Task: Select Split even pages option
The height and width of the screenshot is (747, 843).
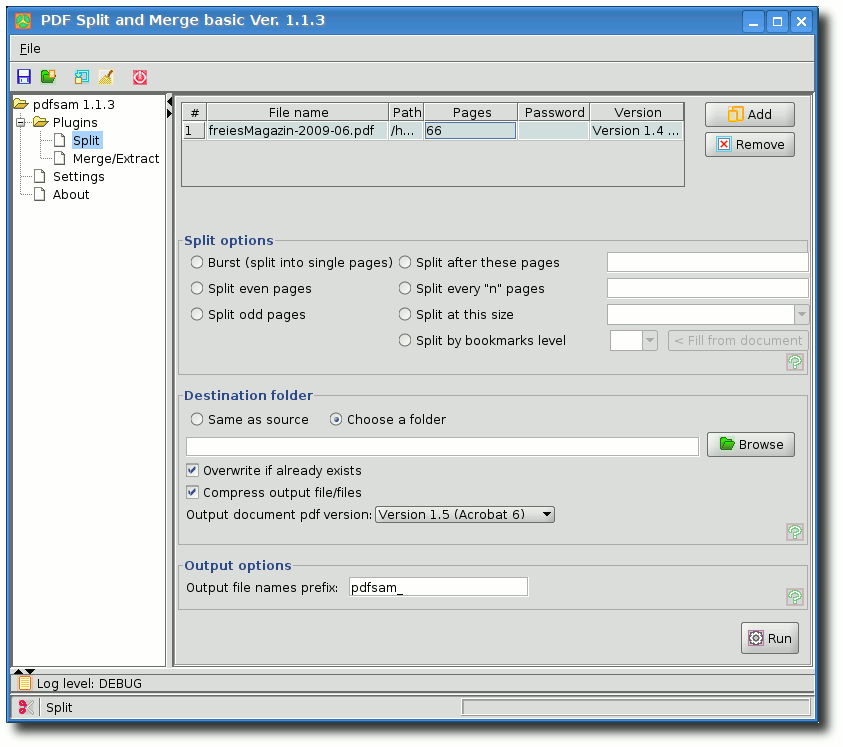Action: (x=197, y=288)
